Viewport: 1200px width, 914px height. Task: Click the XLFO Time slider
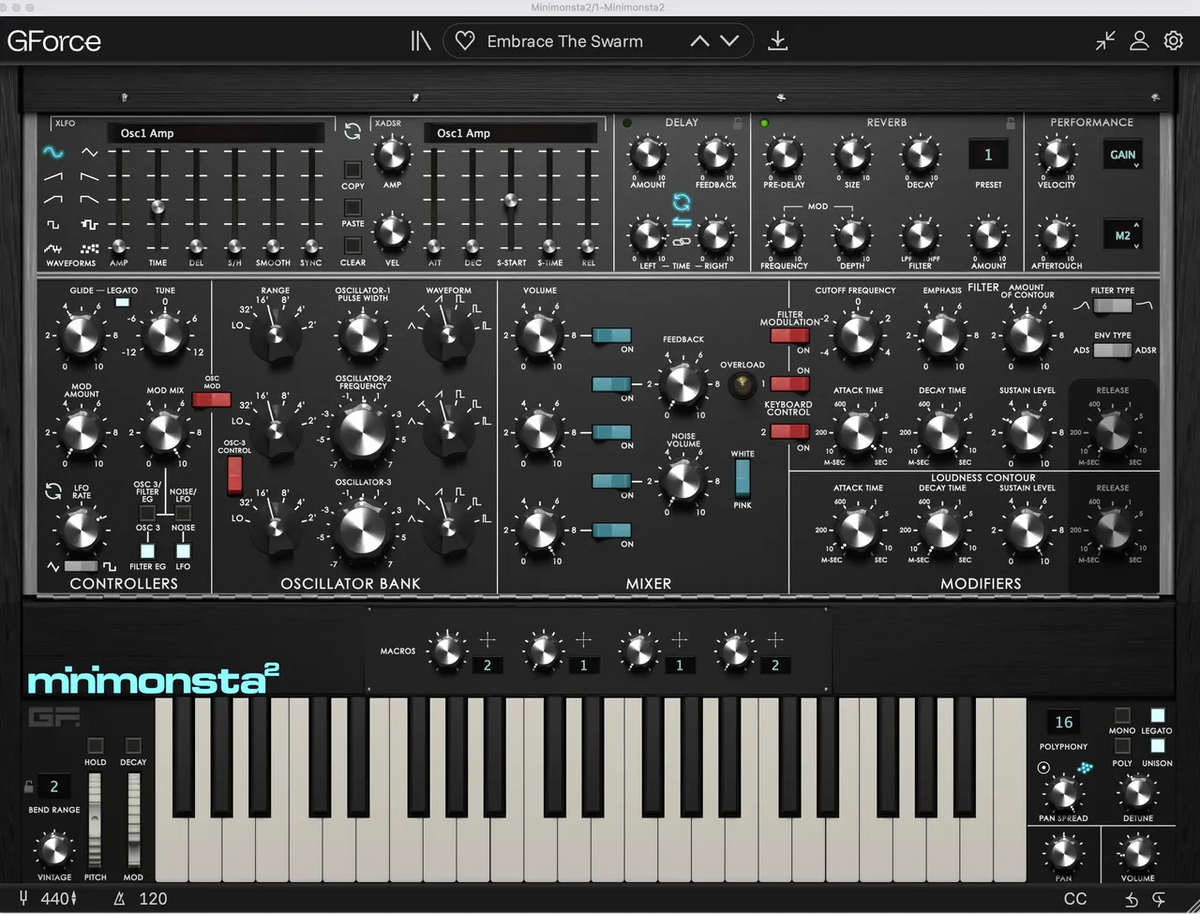point(157,206)
